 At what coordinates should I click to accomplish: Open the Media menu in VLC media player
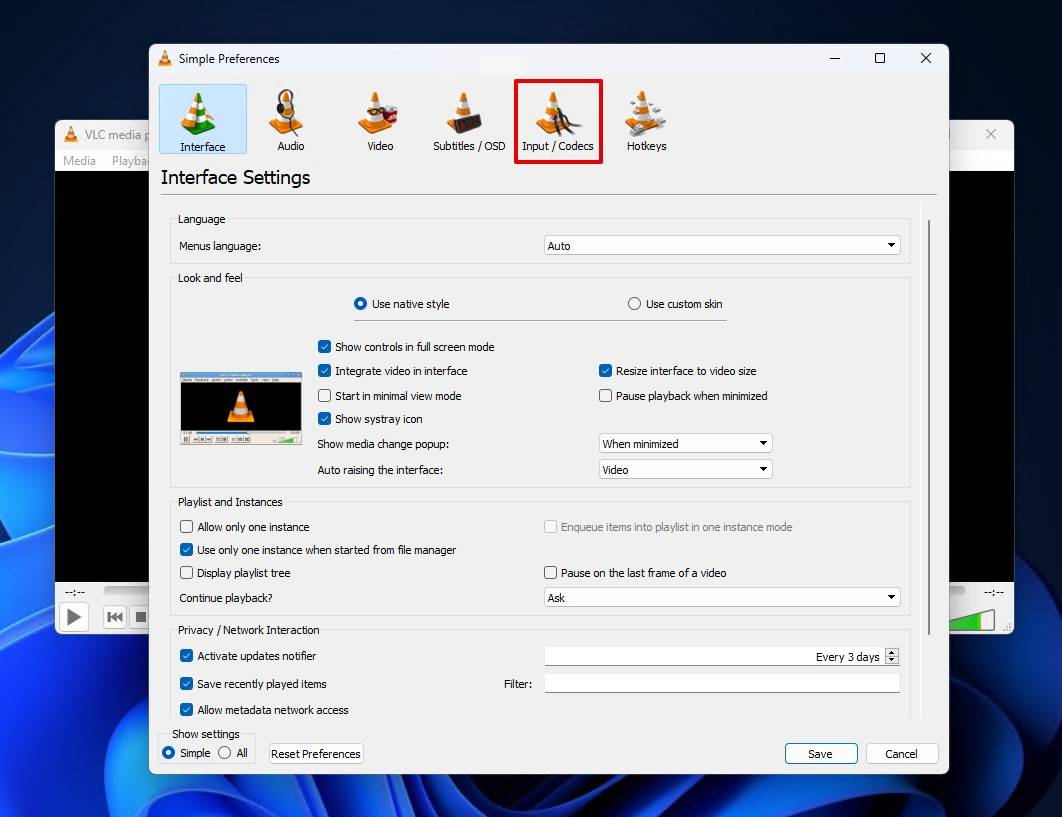[79, 161]
